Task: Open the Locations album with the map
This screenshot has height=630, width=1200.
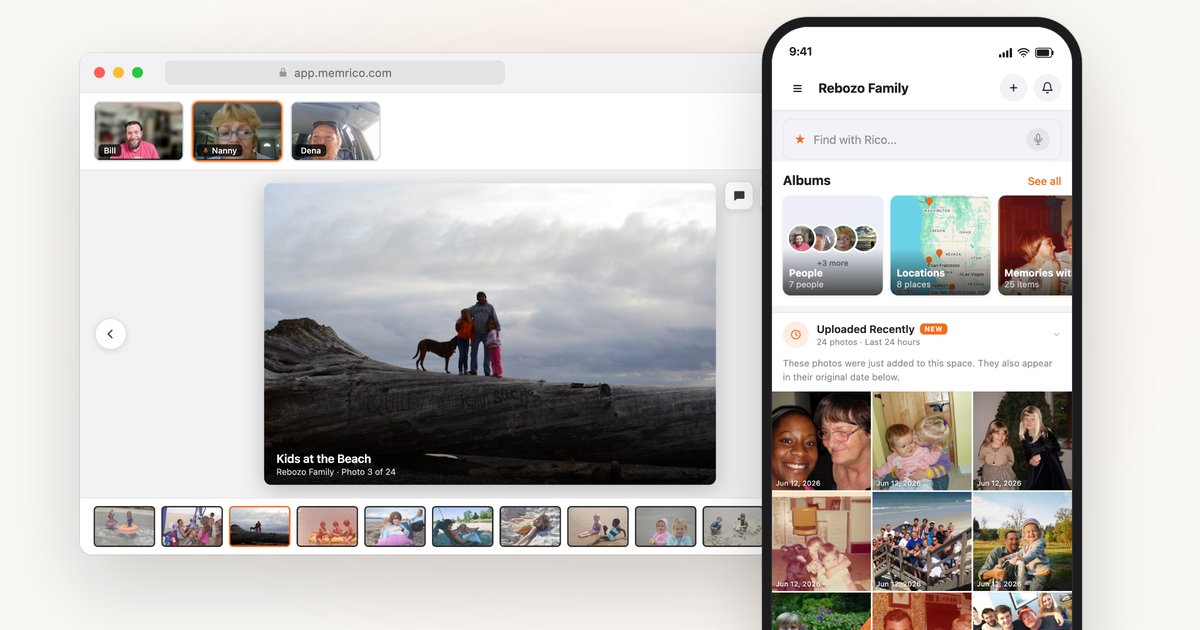Action: [940, 245]
